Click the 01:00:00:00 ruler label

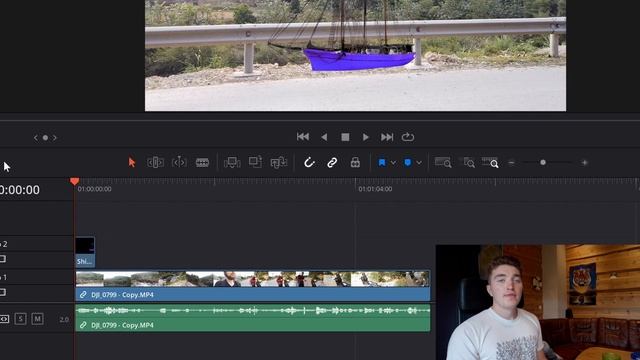click(94, 189)
